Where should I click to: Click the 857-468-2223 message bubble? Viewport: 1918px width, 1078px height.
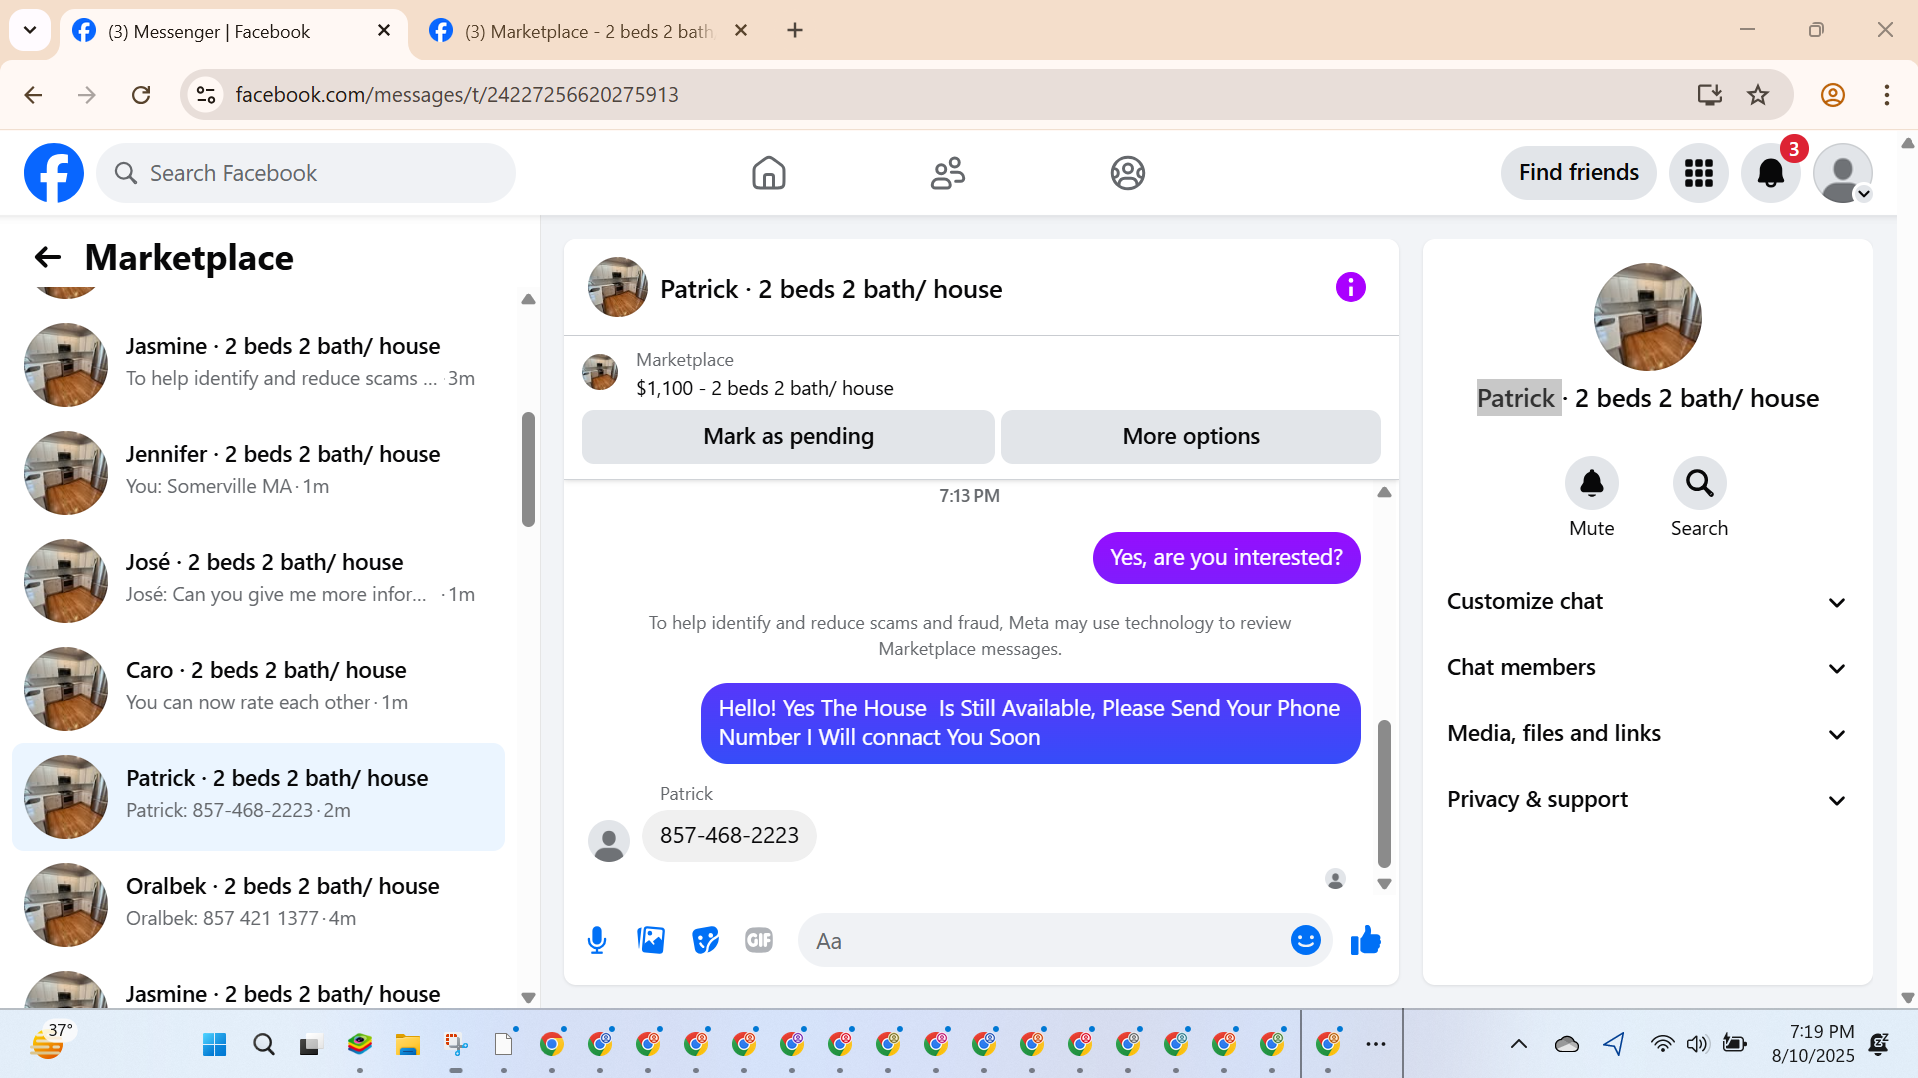pos(729,836)
